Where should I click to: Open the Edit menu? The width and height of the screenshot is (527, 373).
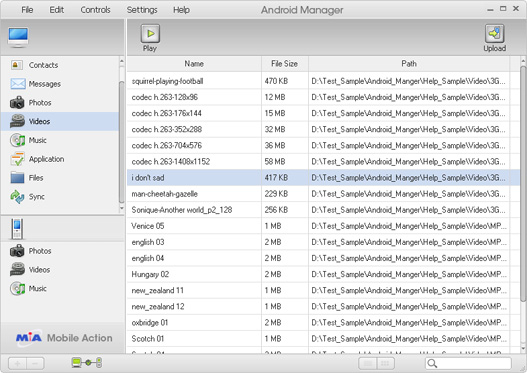56,10
